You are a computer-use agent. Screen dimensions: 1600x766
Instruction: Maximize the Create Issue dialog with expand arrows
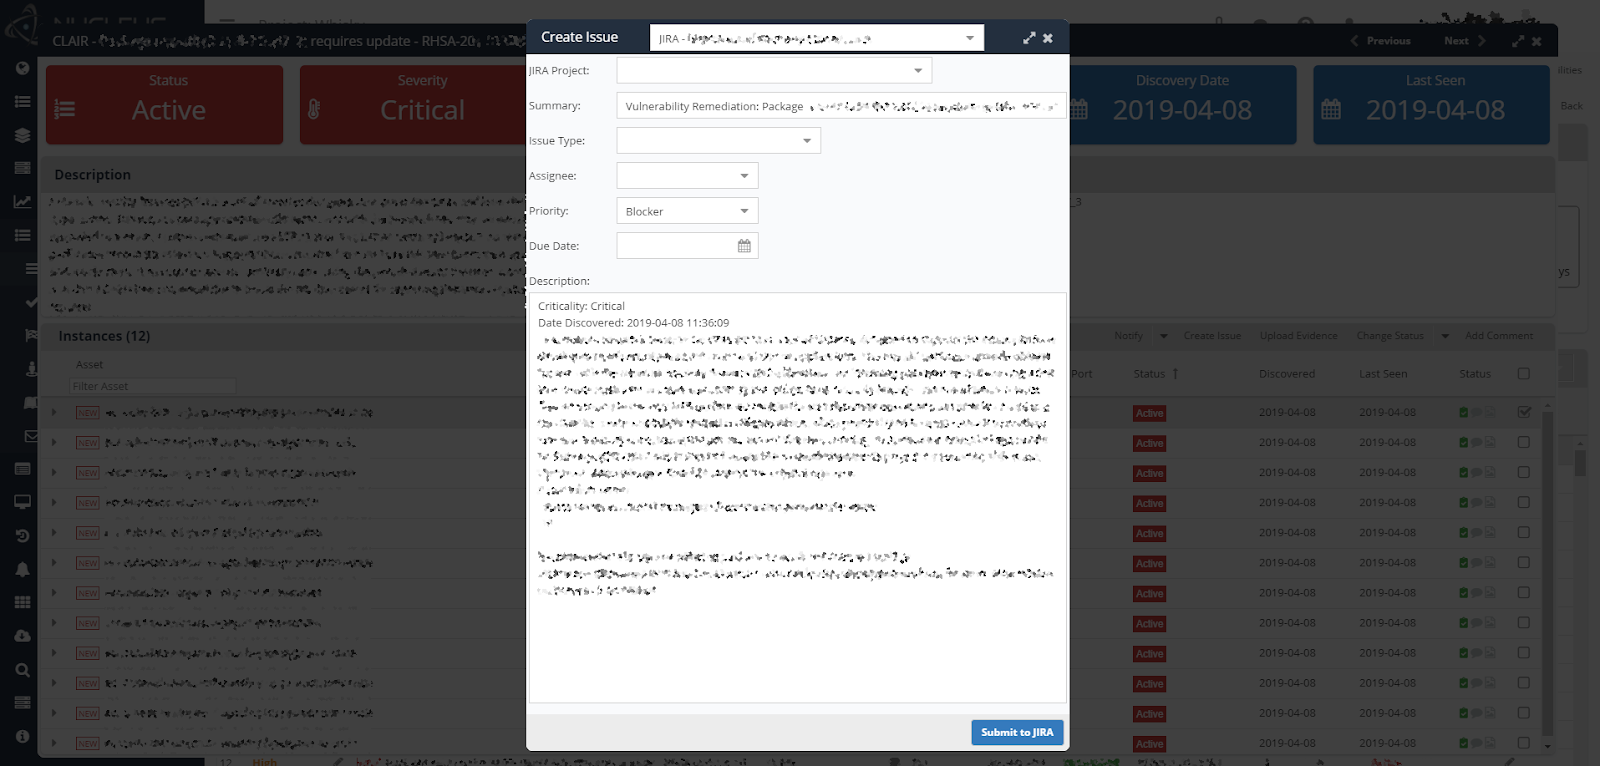point(1029,38)
